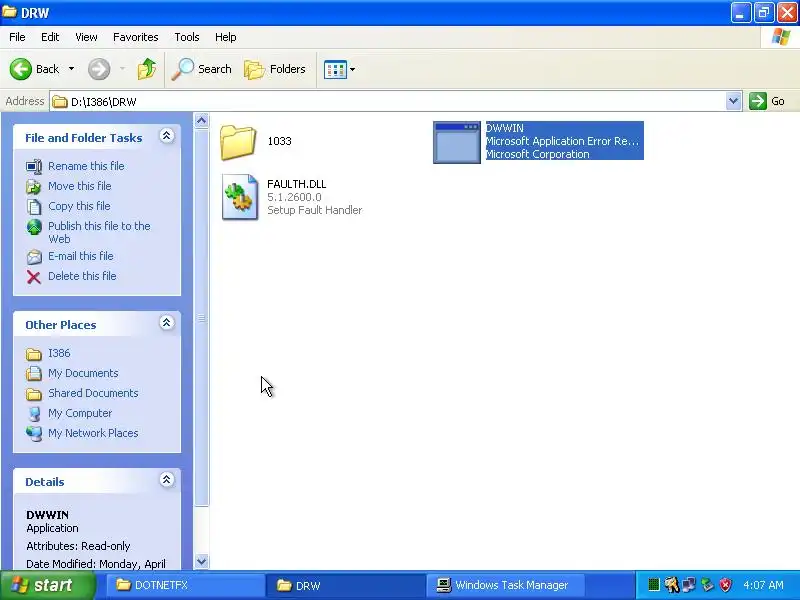Collapse the Other Places panel
This screenshot has width=800, height=600.
tap(166, 322)
